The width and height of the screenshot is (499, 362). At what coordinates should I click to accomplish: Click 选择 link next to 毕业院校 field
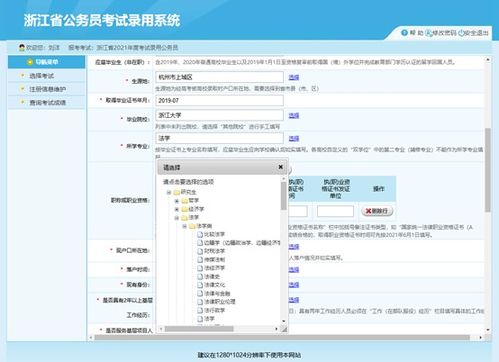click(294, 115)
